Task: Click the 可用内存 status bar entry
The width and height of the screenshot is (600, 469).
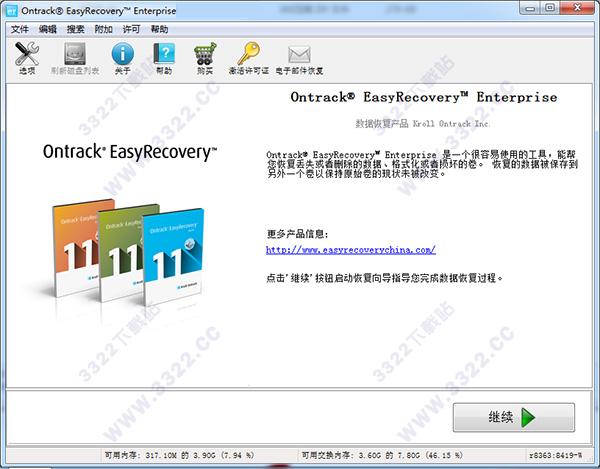Action: pos(179,455)
